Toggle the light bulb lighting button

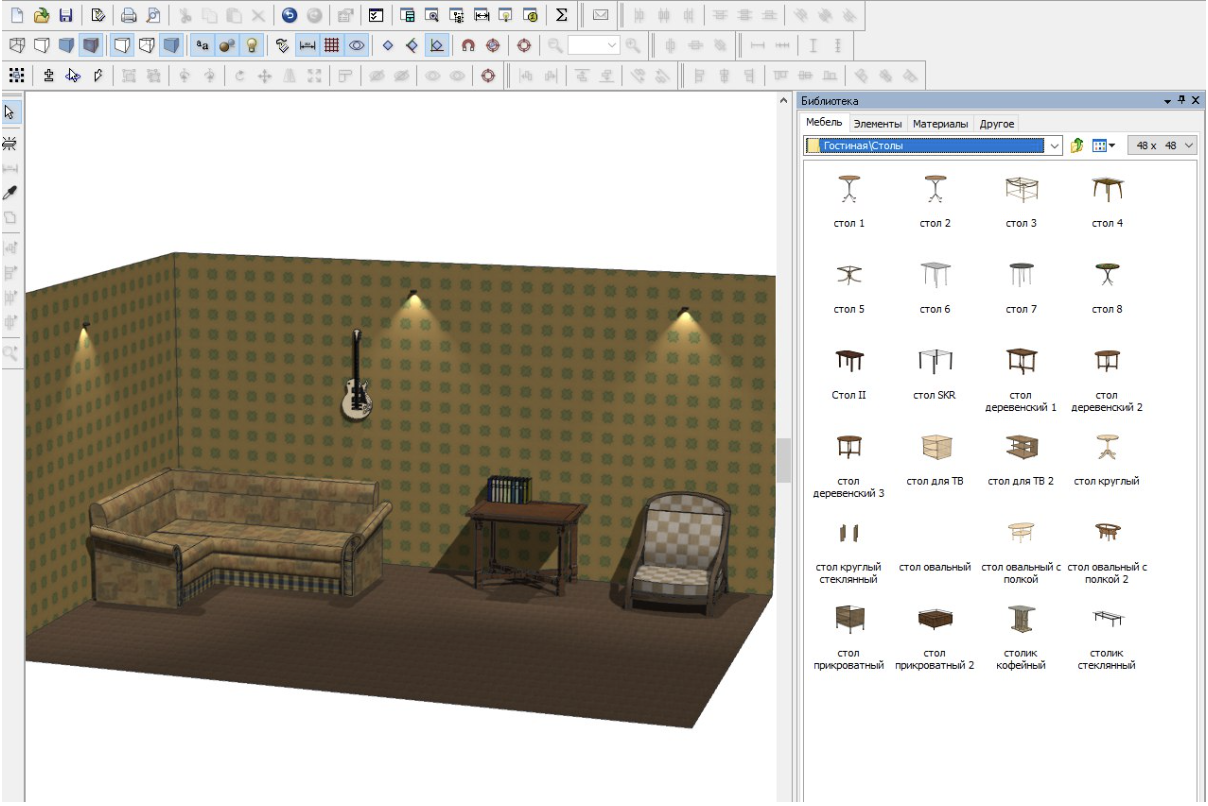[x=252, y=45]
